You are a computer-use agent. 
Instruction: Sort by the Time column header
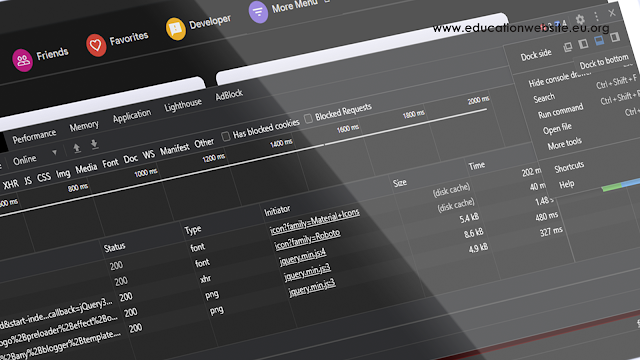(477, 165)
